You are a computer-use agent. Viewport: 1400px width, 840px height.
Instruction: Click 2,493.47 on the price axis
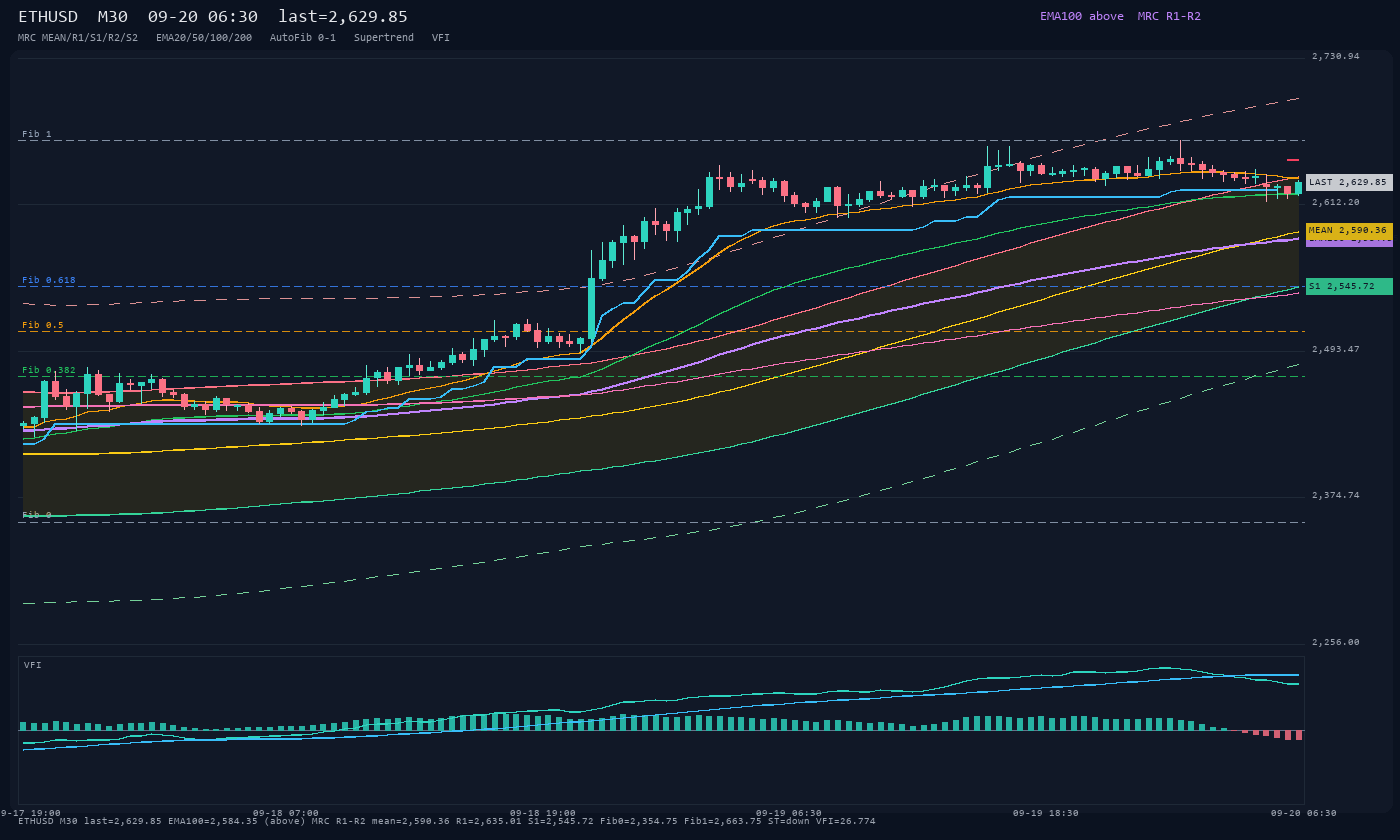pyautogui.click(x=1336, y=349)
